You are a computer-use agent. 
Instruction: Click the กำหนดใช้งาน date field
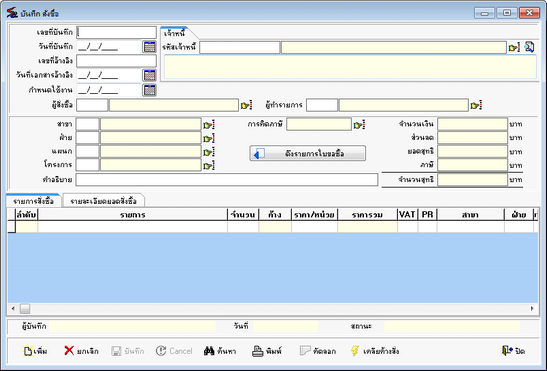pos(109,90)
